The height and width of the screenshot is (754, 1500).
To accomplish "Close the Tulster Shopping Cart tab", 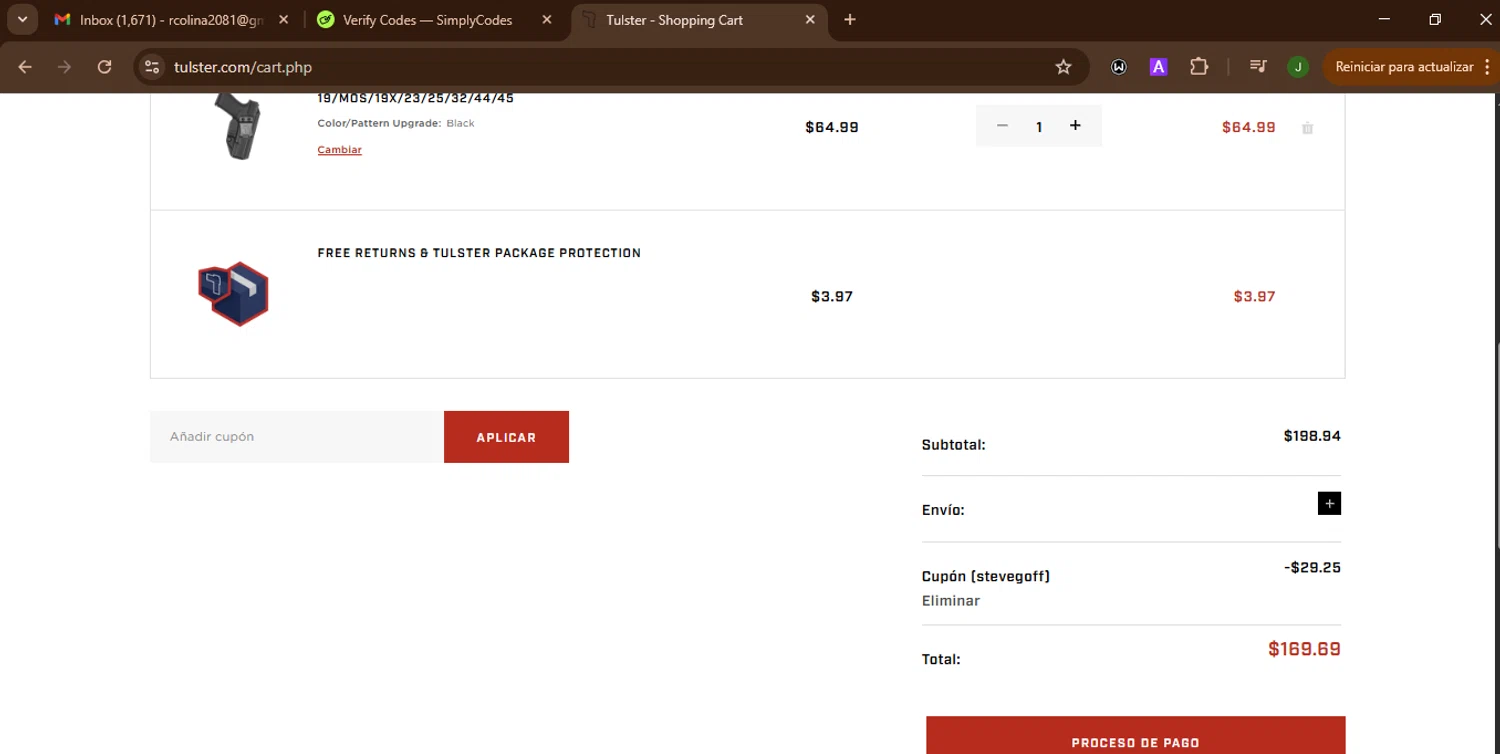I will 810,20.
